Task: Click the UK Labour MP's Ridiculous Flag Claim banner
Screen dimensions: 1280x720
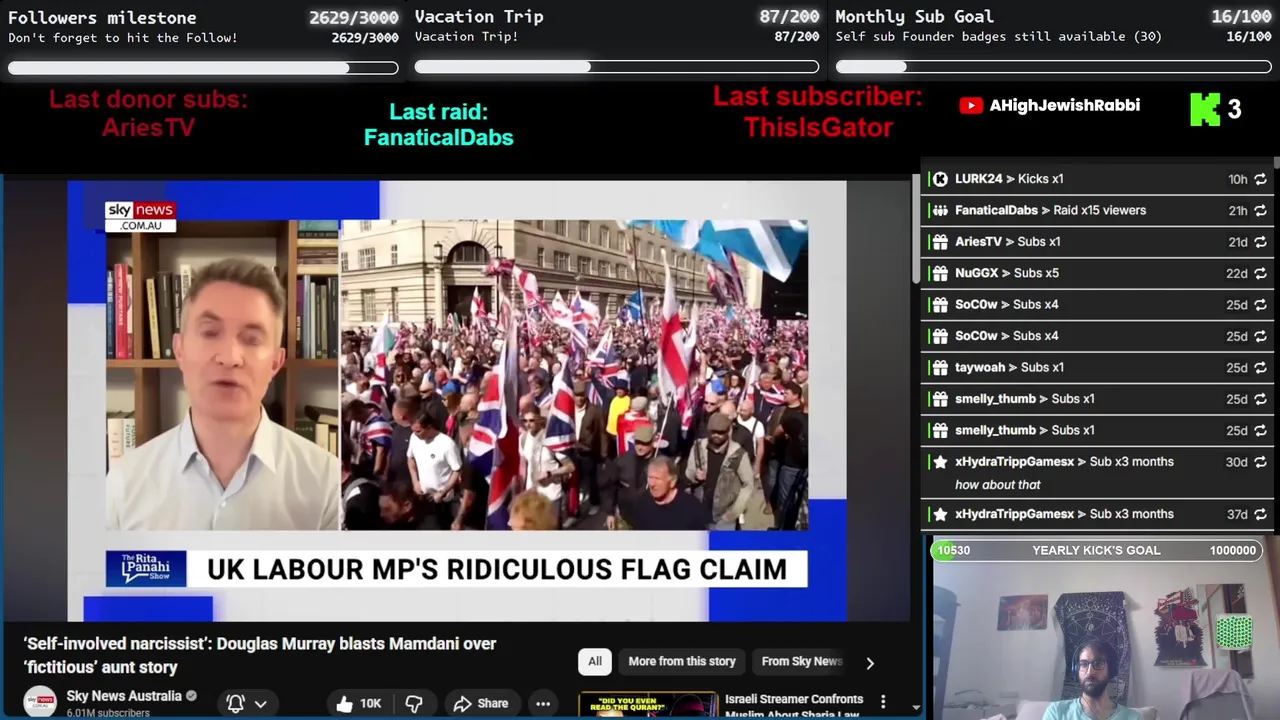Action: 497,569
